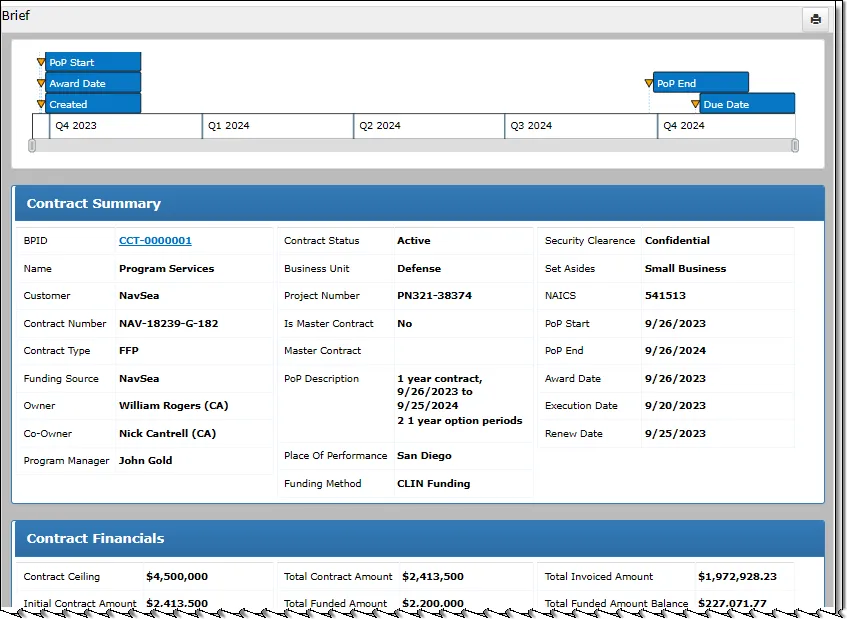Select the PoP End blue timeline label

click(700, 83)
